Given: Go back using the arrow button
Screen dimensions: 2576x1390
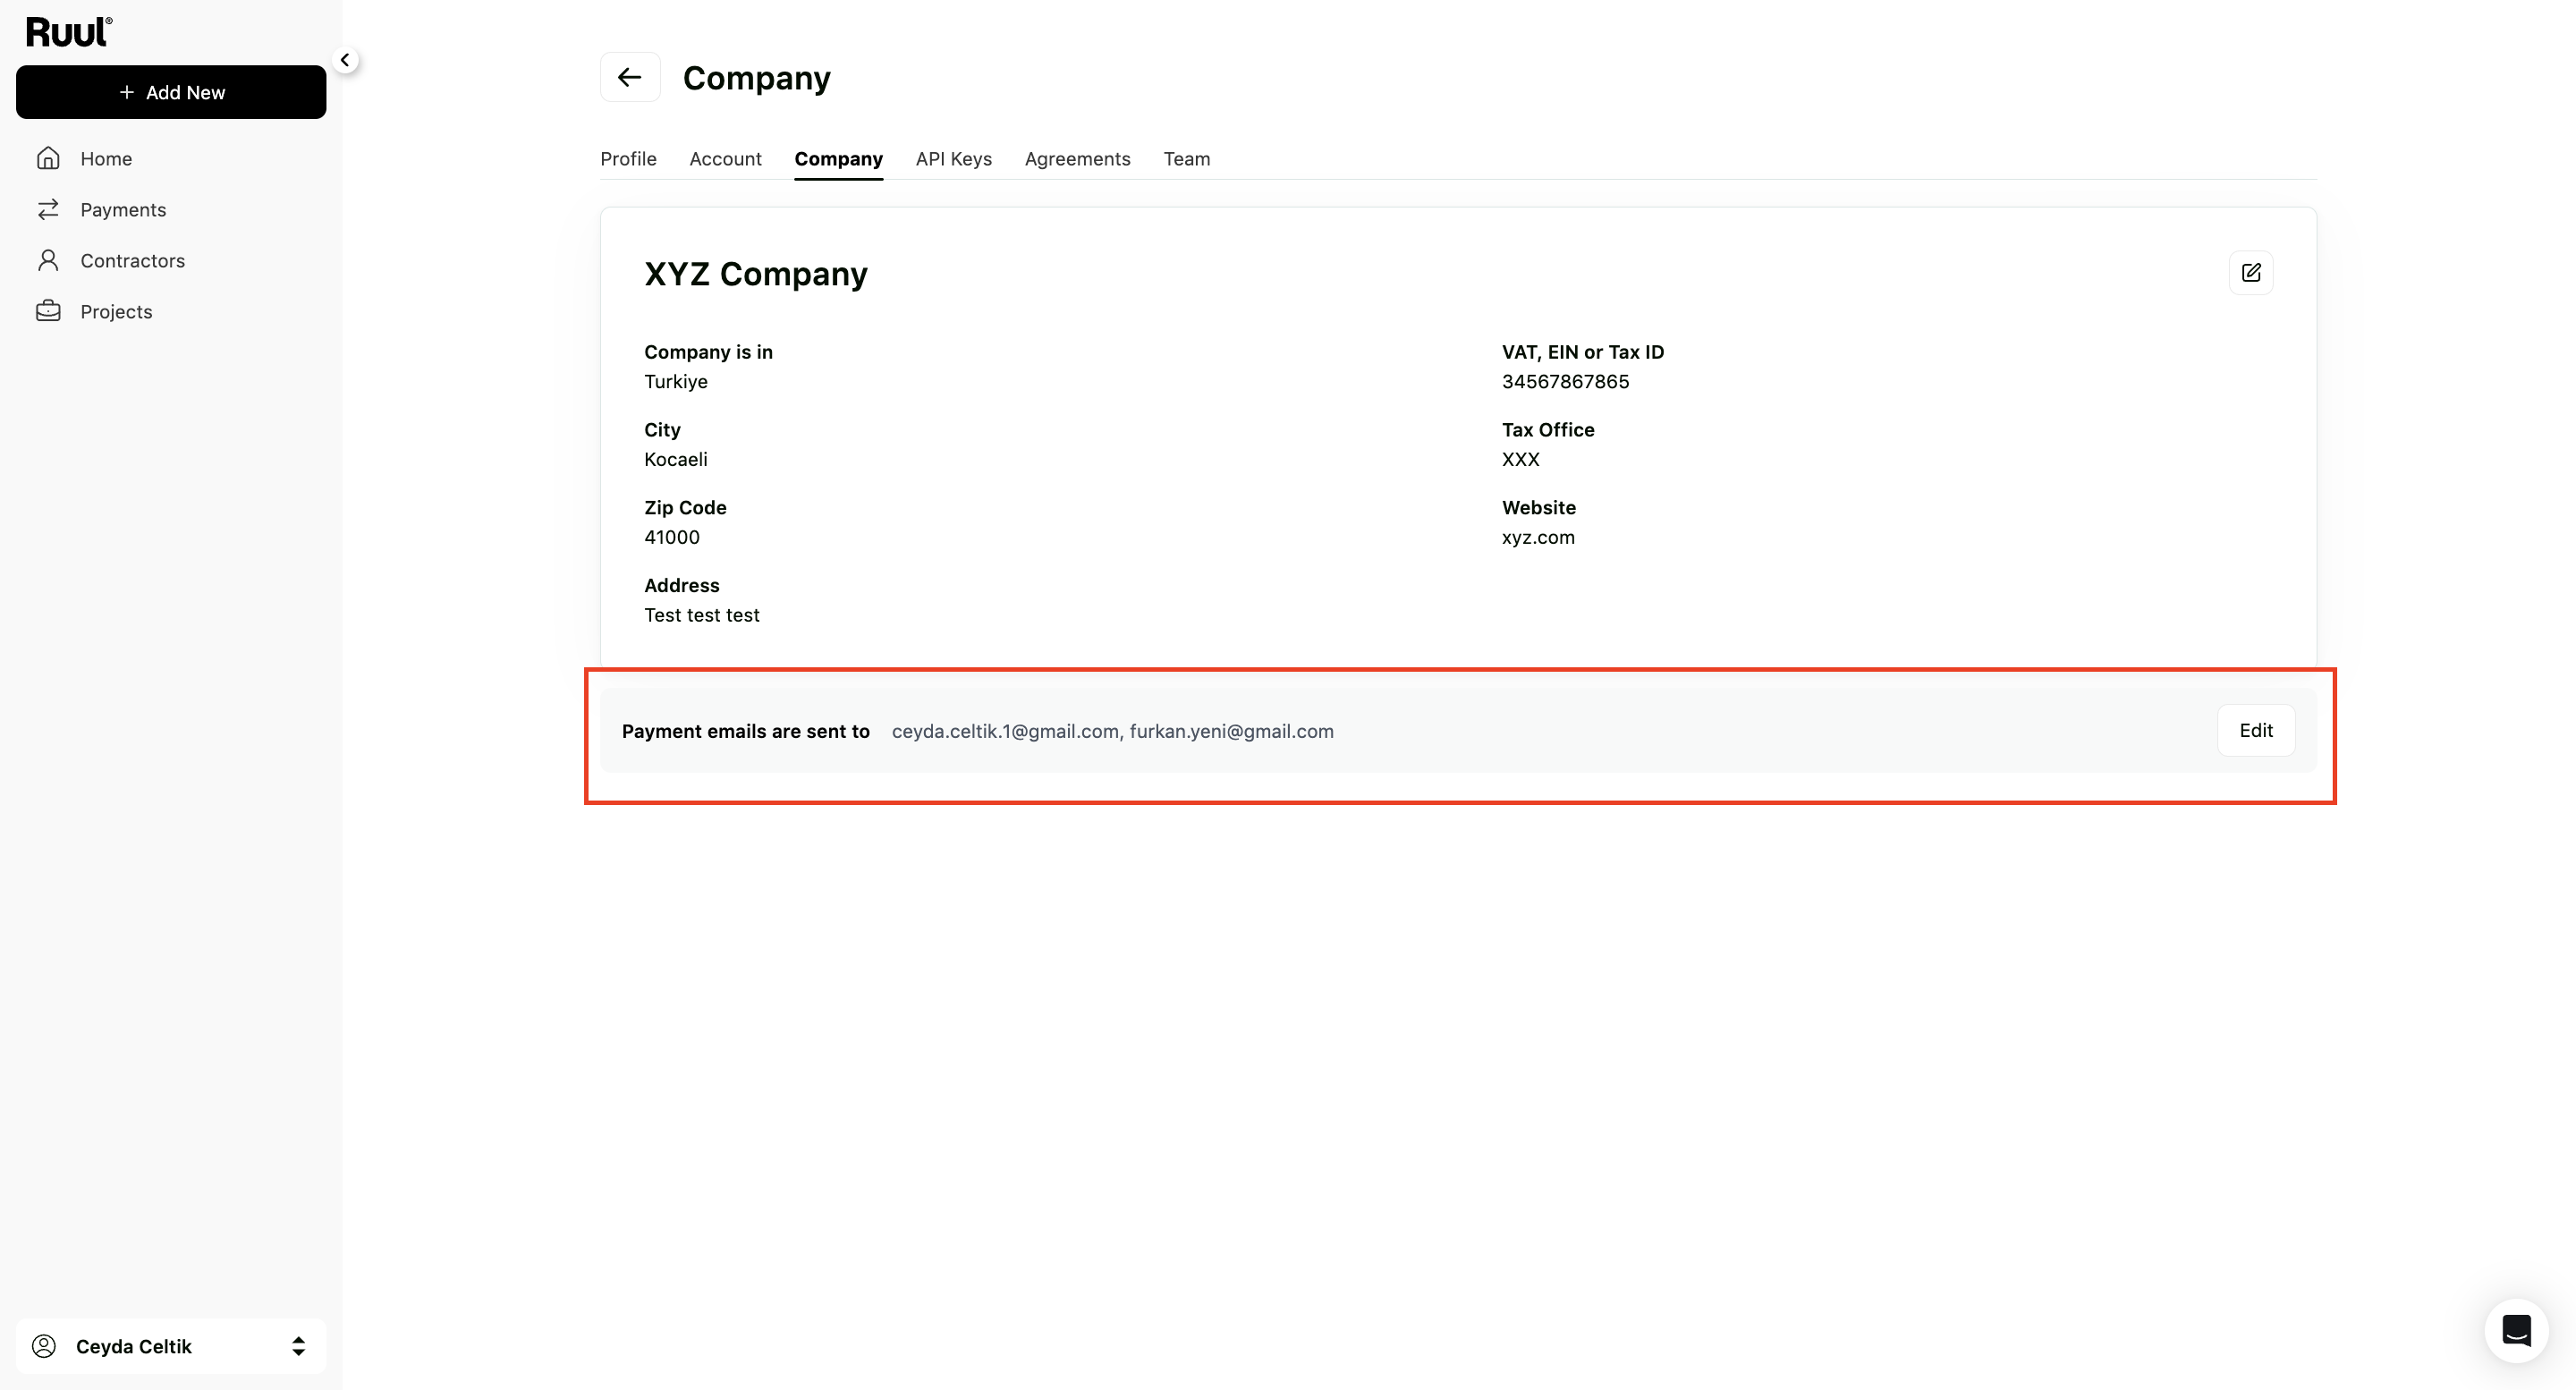Looking at the screenshot, I should [630, 77].
